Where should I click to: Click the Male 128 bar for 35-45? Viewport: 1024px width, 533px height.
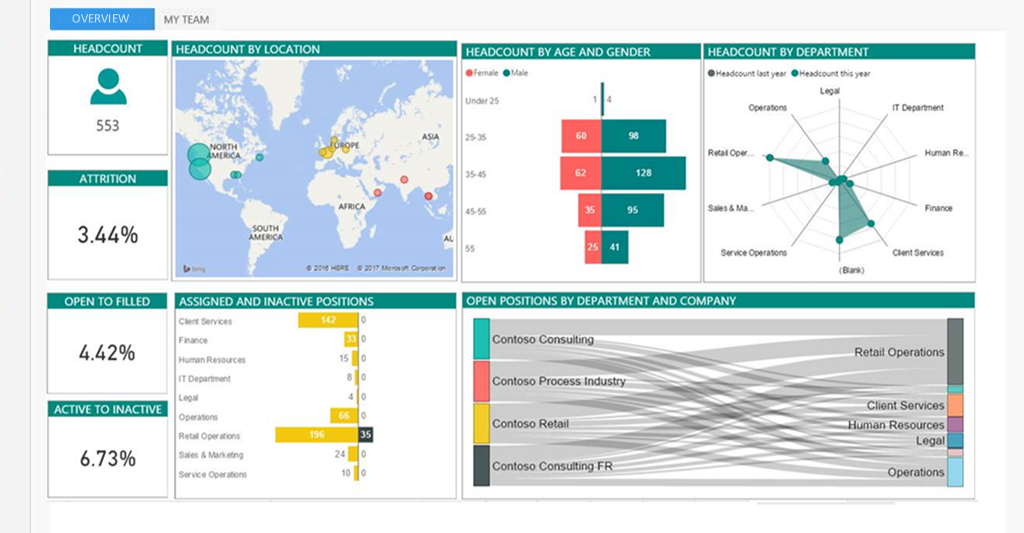click(643, 173)
